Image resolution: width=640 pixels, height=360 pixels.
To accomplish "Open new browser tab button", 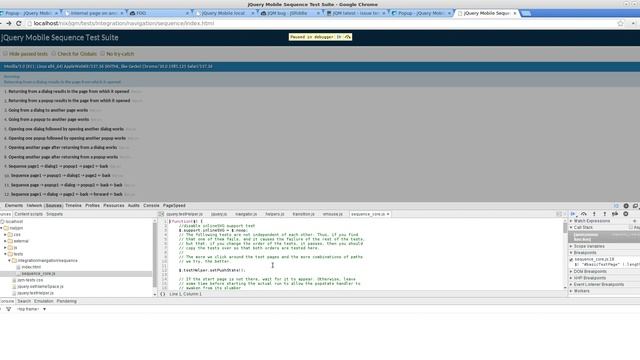I will (526, 13).
